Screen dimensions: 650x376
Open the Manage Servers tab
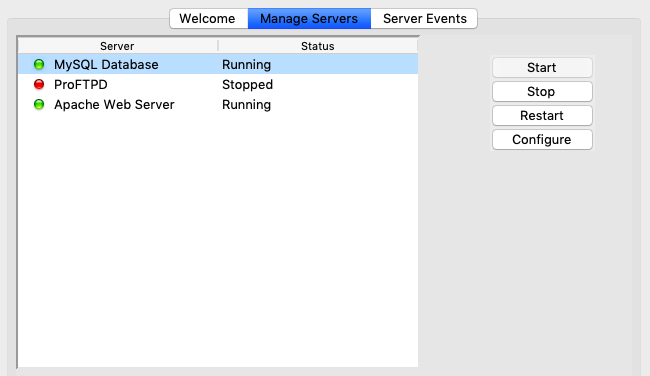point(309,19)
